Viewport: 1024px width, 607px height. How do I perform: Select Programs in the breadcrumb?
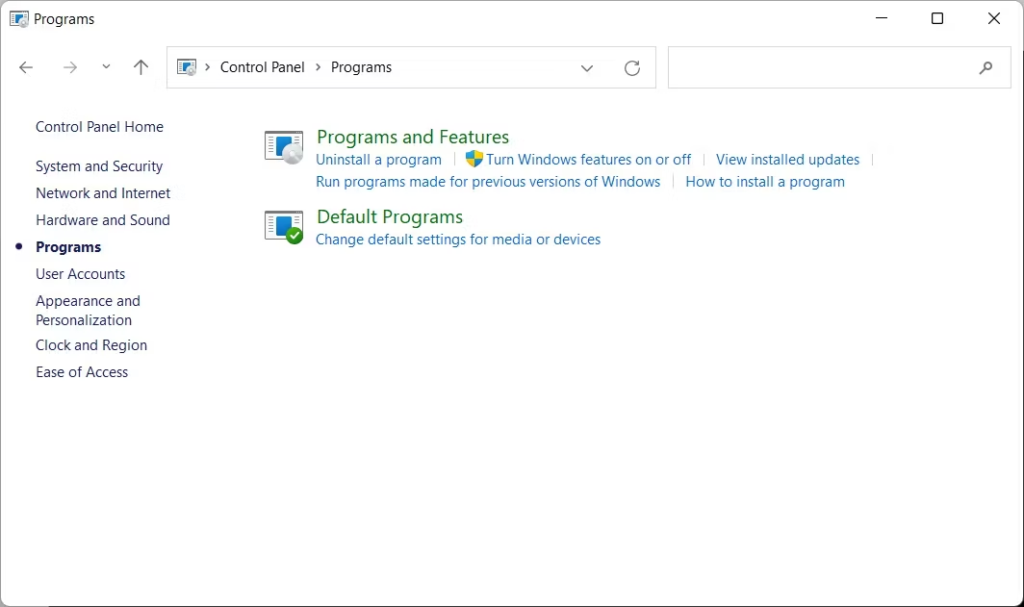coord(361,67)
